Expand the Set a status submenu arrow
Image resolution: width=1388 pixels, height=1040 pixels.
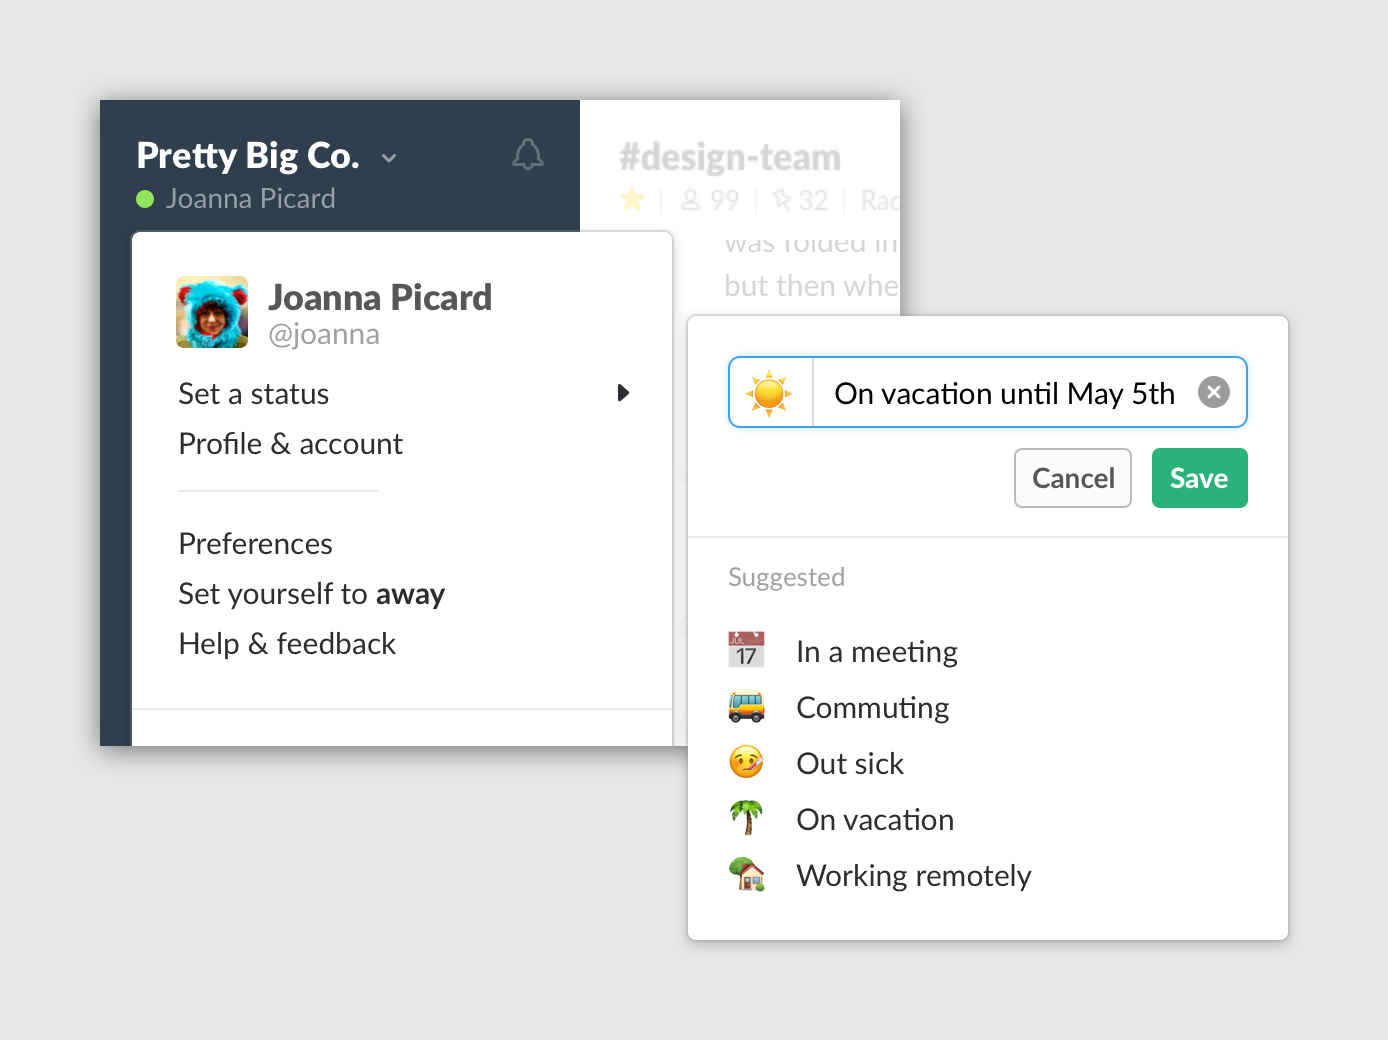(x=623, y=393)
